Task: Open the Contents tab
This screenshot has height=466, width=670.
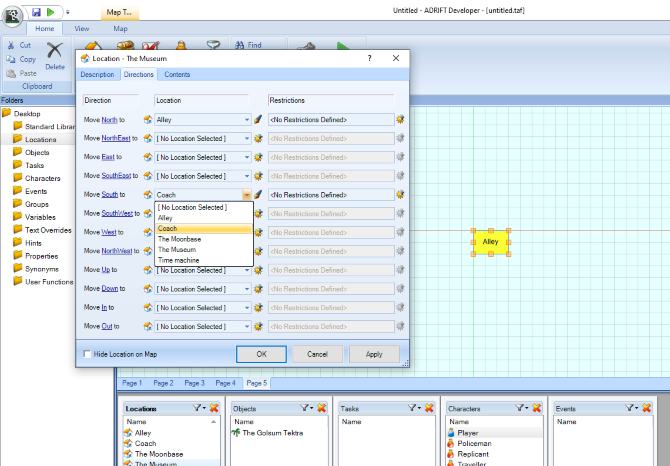Action: (177, 74)
